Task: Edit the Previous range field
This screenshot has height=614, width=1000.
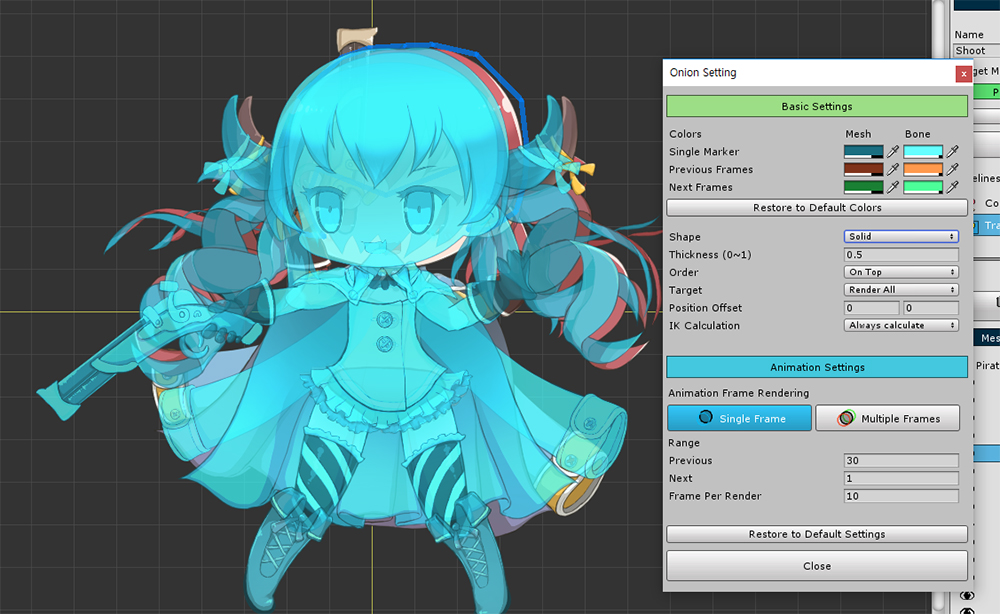Action: [901, 460]
